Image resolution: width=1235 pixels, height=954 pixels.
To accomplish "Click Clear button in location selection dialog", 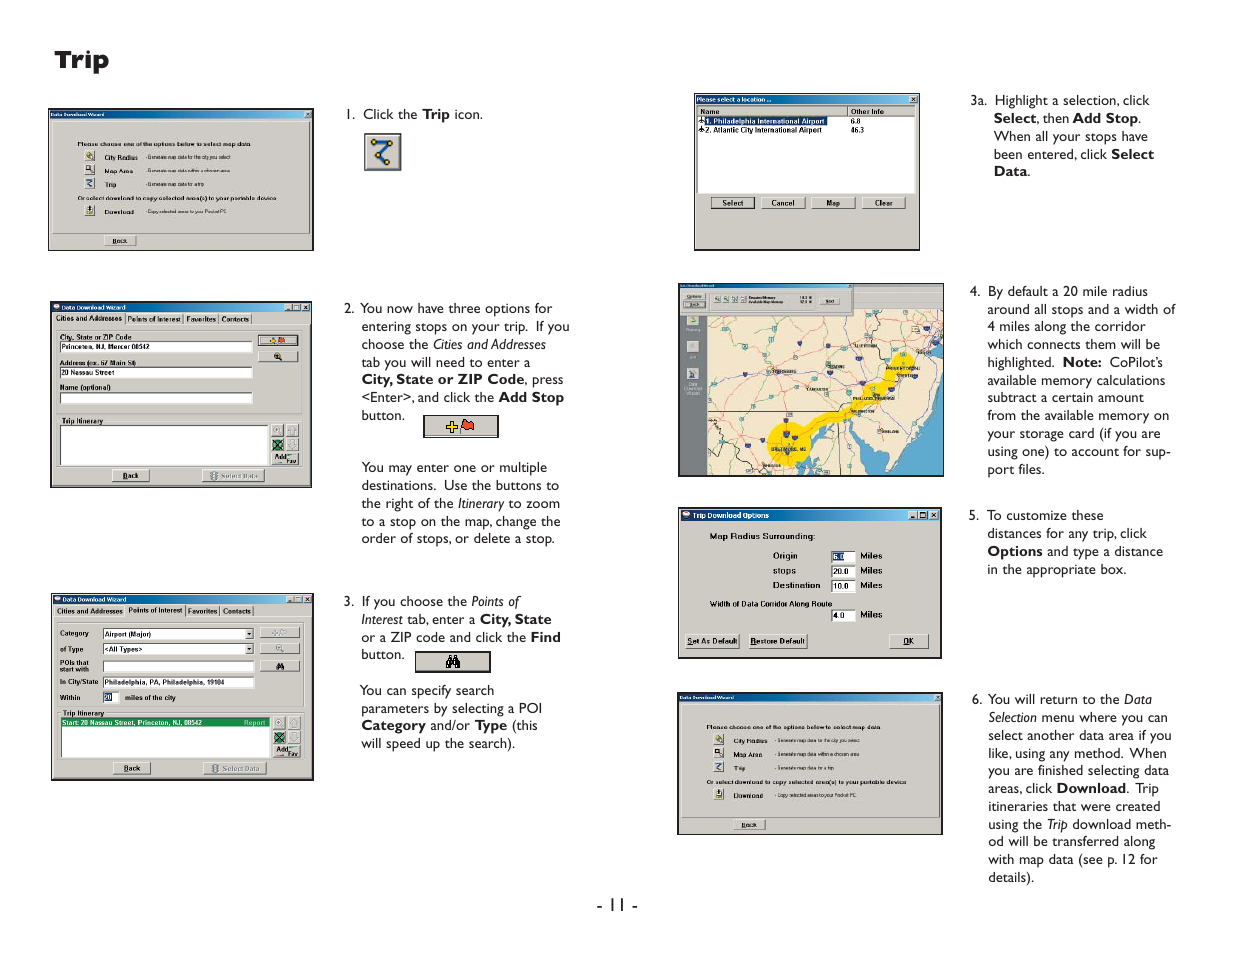I will click(x=884, y=203).
